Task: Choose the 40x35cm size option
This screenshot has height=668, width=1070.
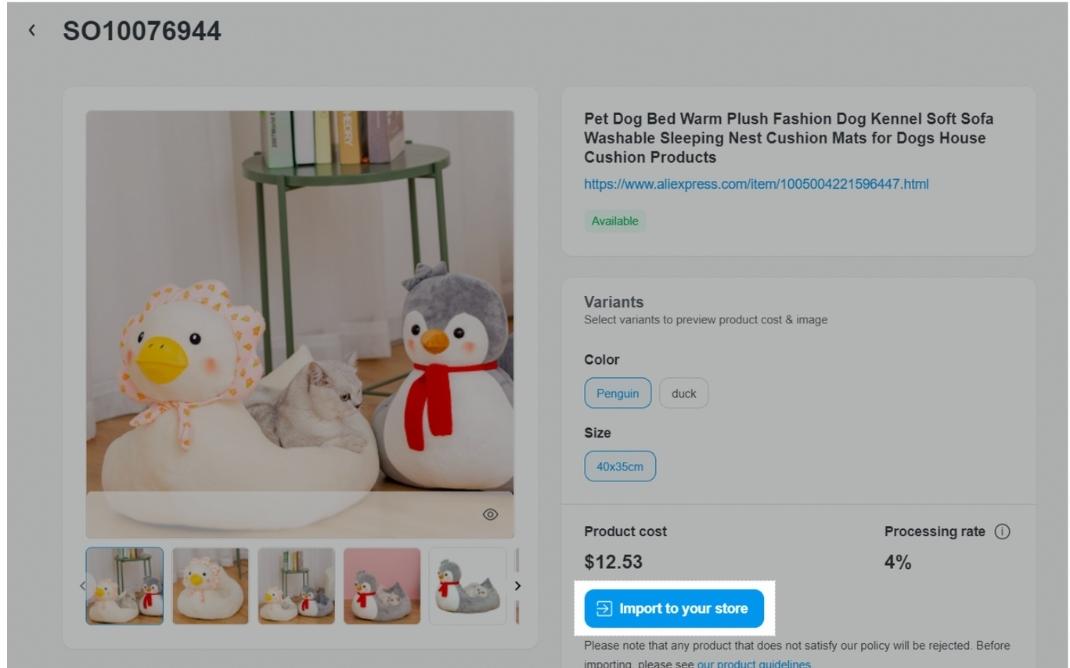Action: tap(620, 466)
